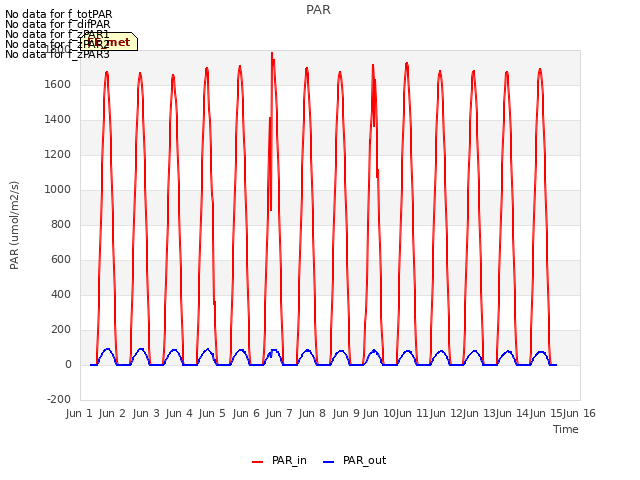Click the Jun 16 x-axis tick label
Viewport: 640px width, 480px height.
point(579,413)
